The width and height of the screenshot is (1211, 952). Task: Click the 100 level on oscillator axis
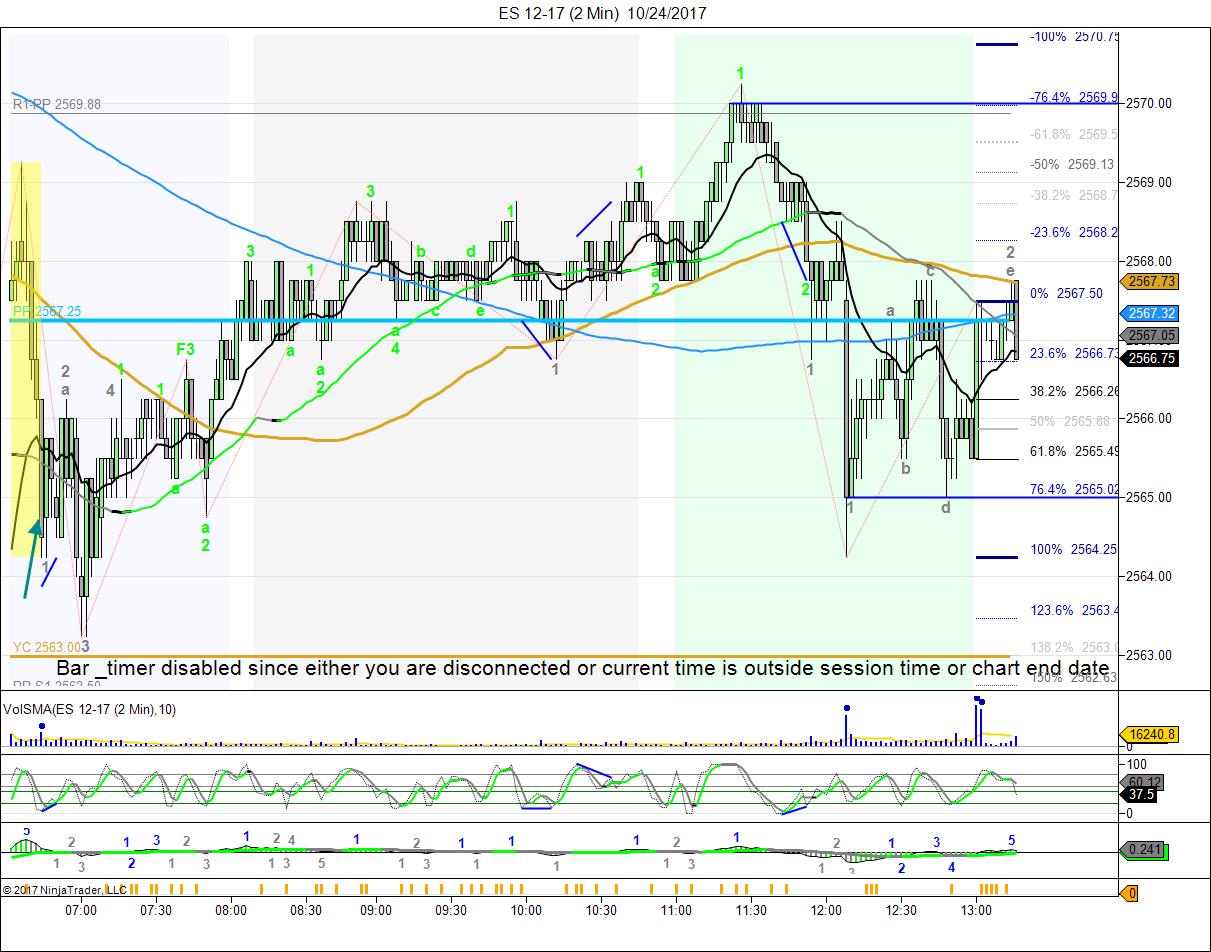pos(1139,763)
